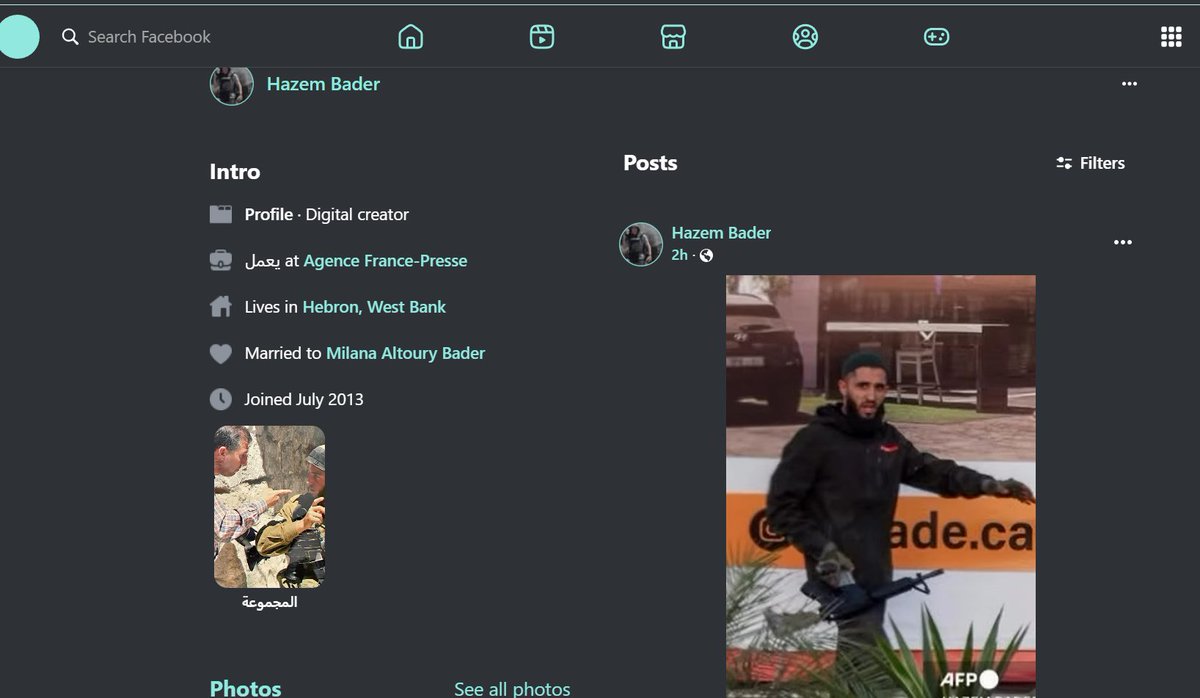Click the round teal Facebook logo
The width and height of the screenshot is (1200, 698).
(x=18, y=37)
